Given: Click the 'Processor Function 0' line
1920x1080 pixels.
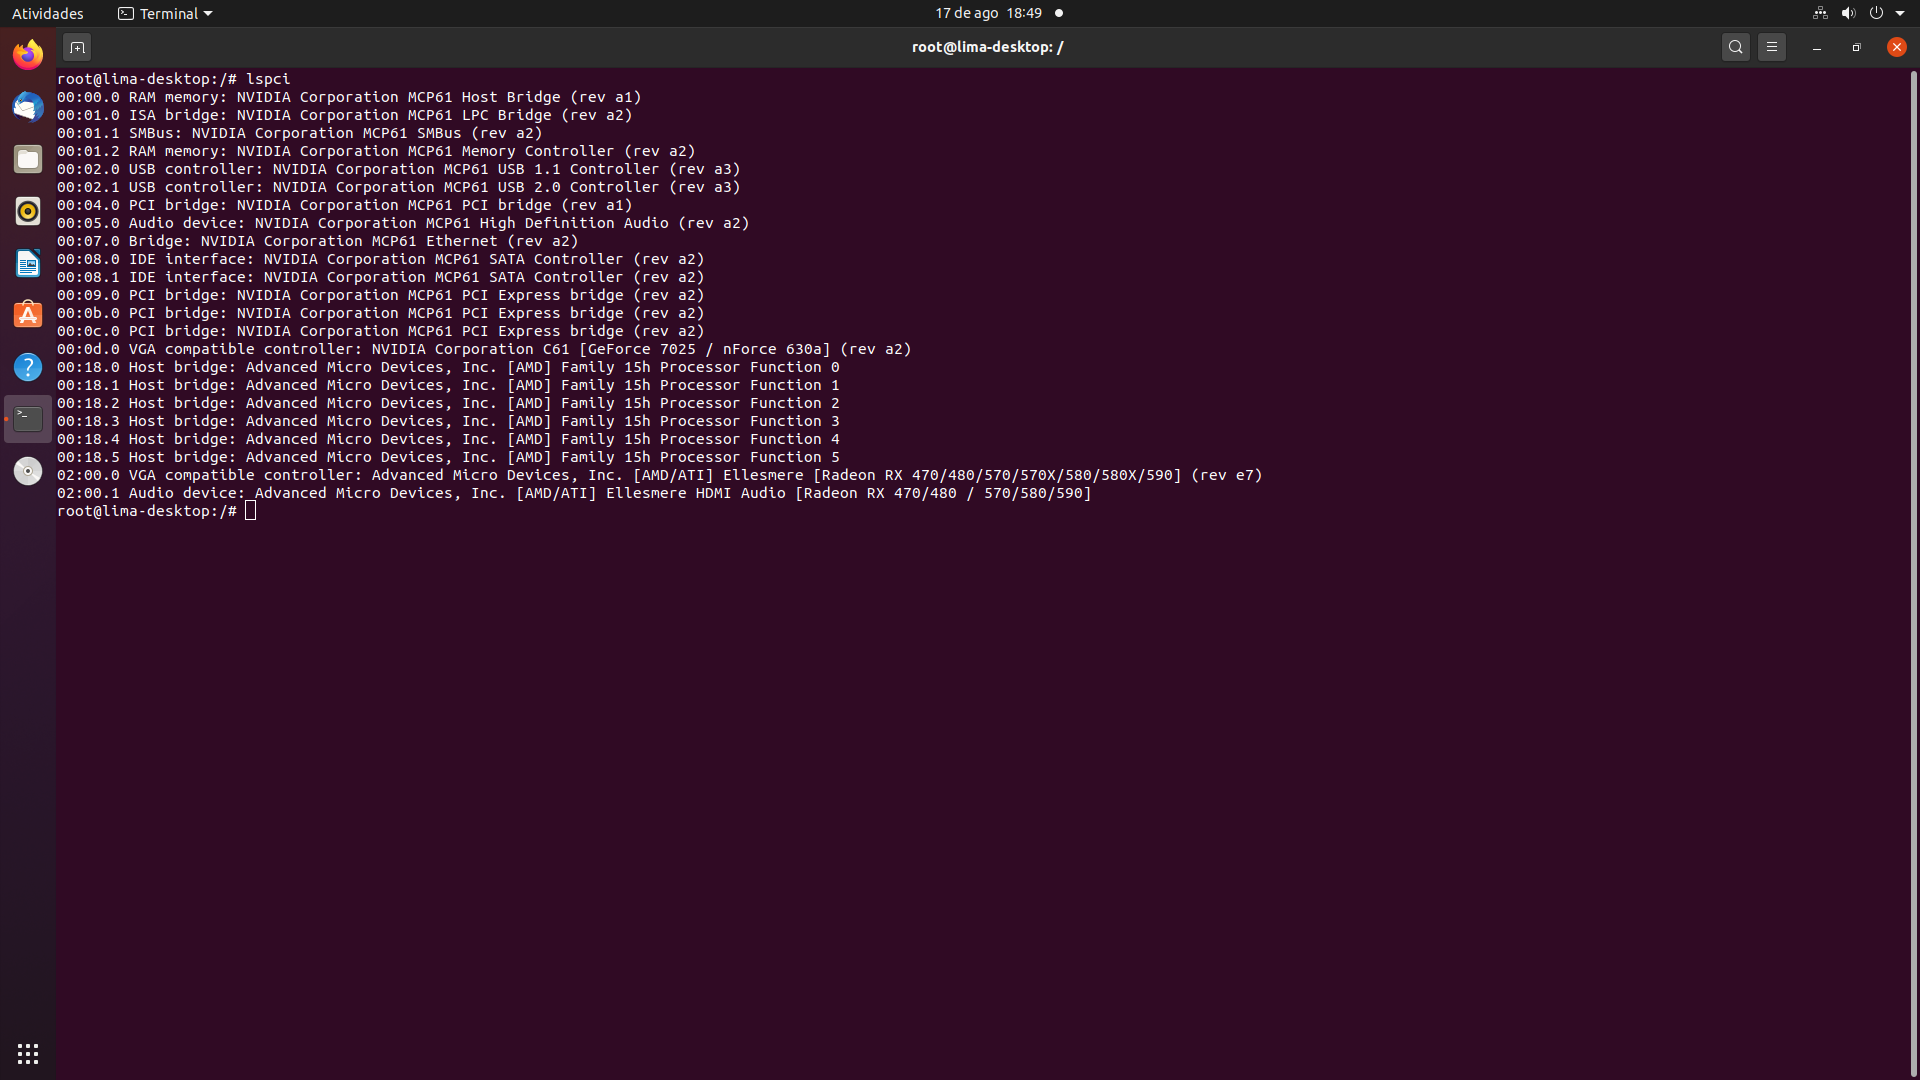Looking at the screenshot, I should point(448,367).
